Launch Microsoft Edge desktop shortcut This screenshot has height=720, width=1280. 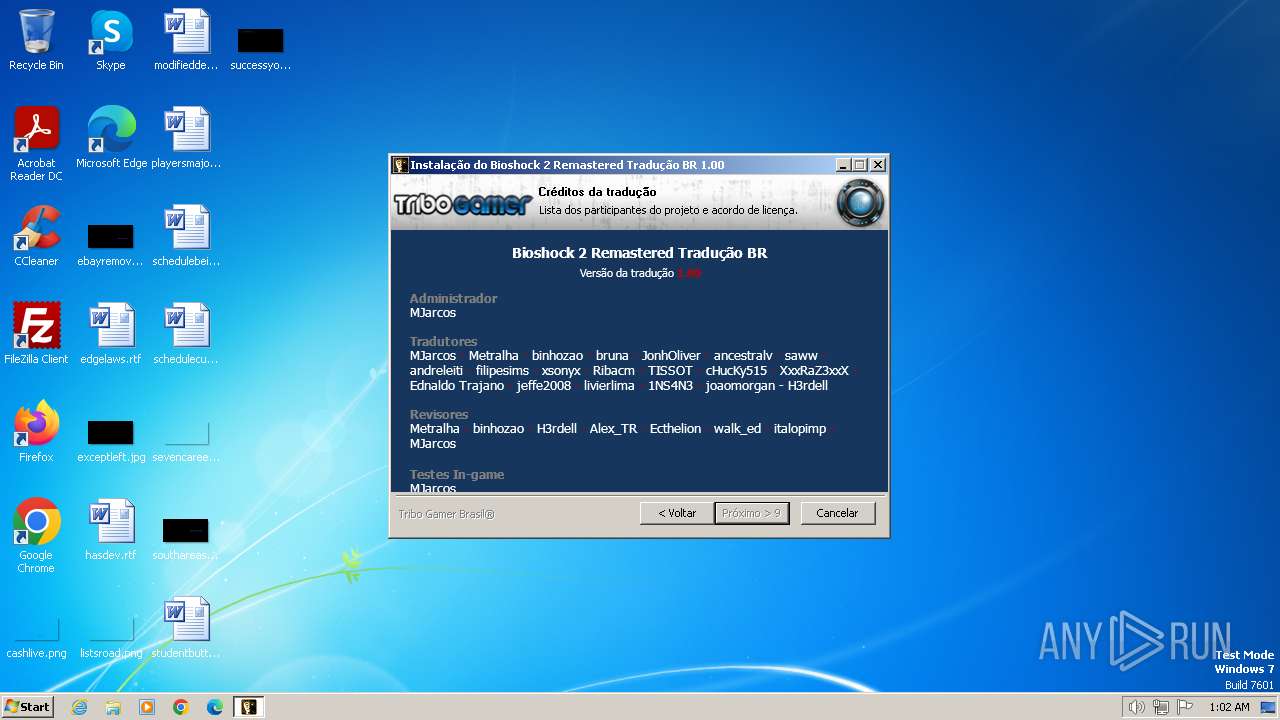pyautogui.click(x=111, y=138)
